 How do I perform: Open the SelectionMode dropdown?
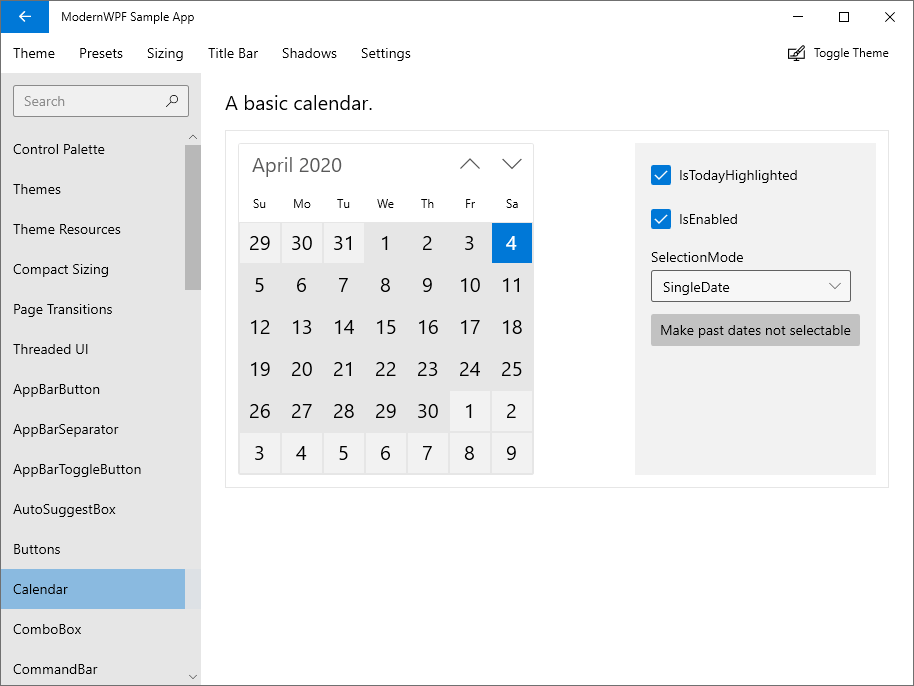[x=750, y=286]
